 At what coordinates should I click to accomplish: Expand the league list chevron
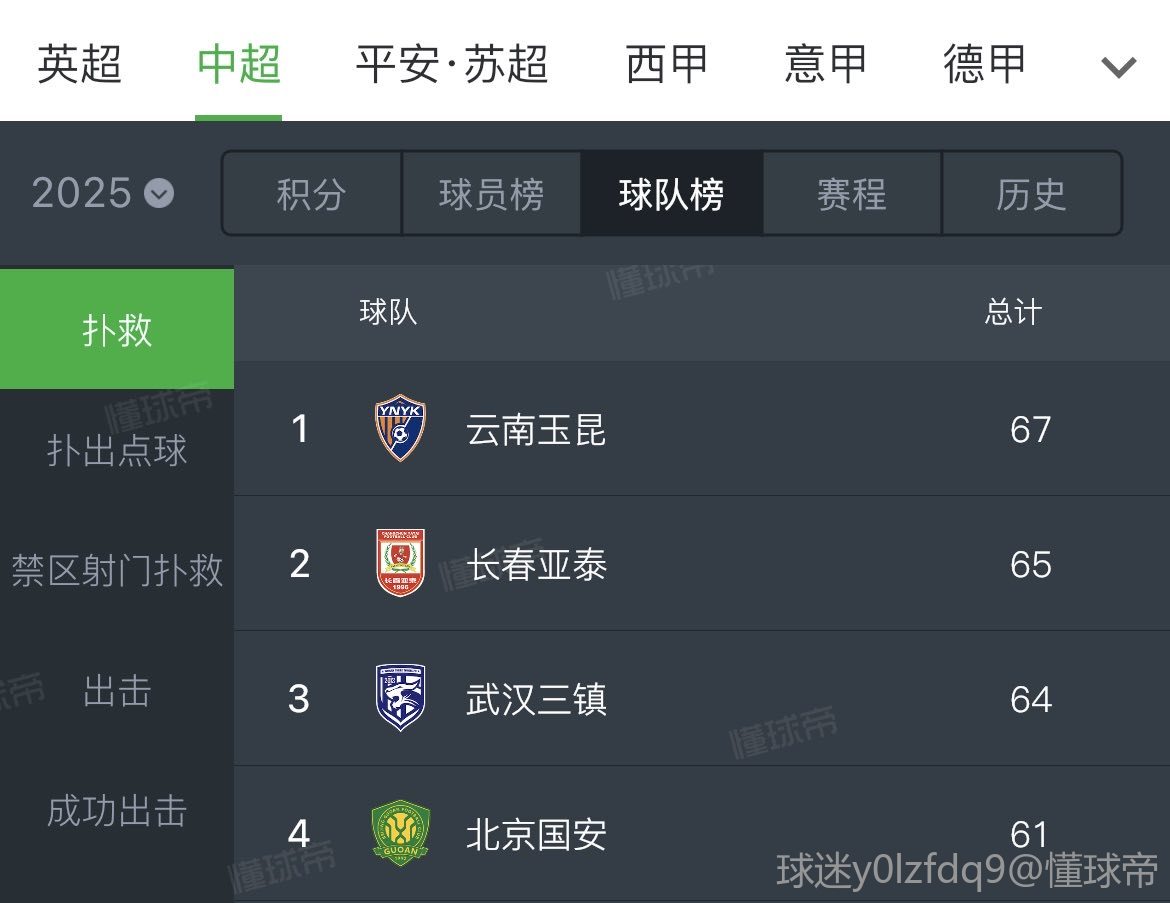click(1118, 66)
